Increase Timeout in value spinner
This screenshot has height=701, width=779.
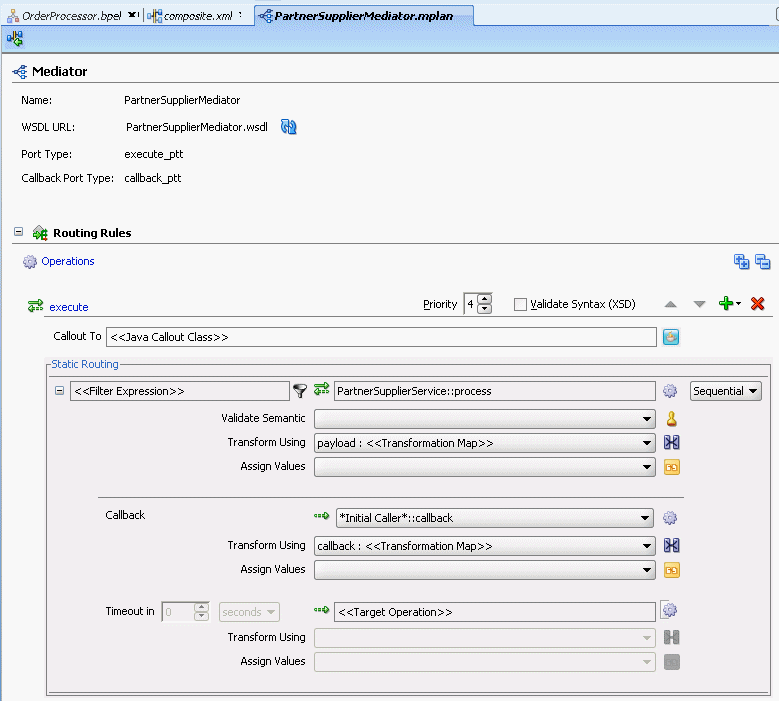tap(201, 607)
